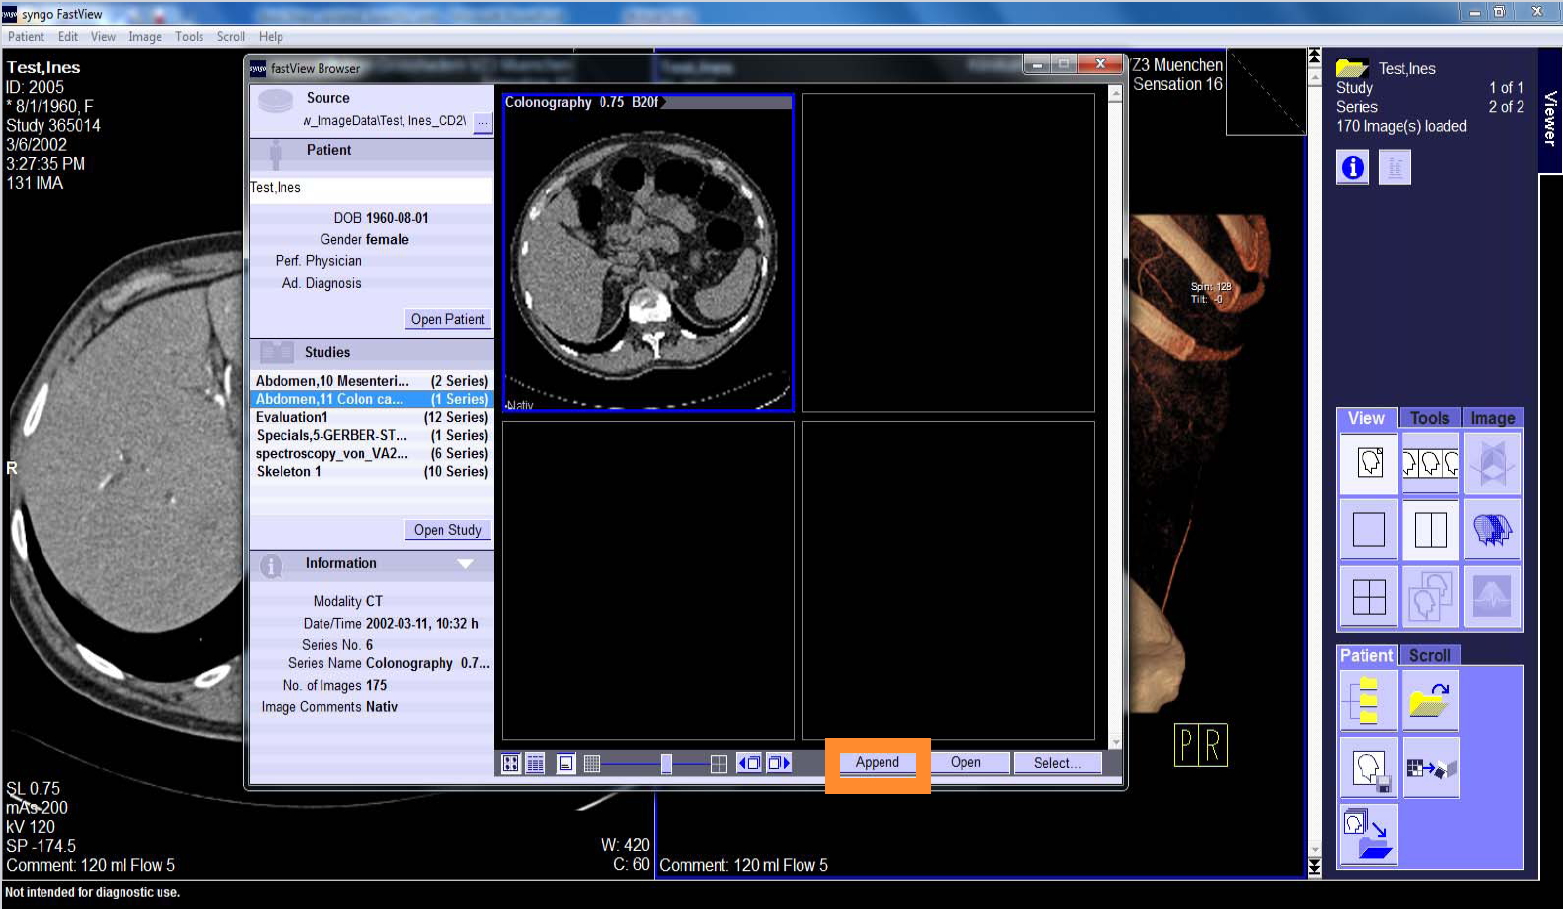Image resolution: width=1563 pixels, height=909 pixels.
Task: Click large thumbnails grid icon at slider end
Action: (718, 764)
